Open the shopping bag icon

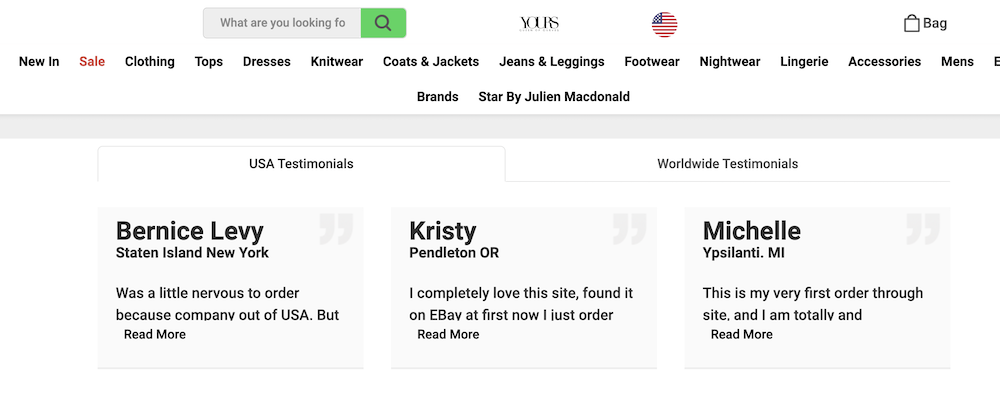911,24
